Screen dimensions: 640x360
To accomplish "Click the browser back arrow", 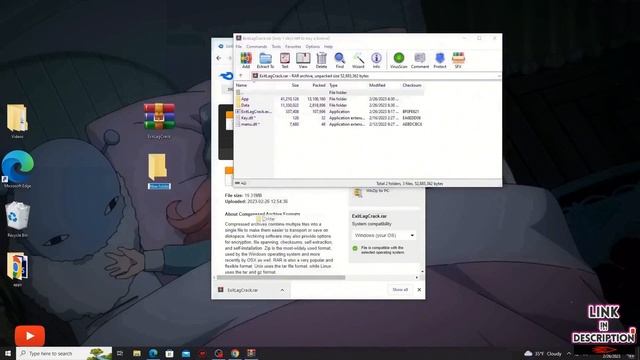I will 219,58.
